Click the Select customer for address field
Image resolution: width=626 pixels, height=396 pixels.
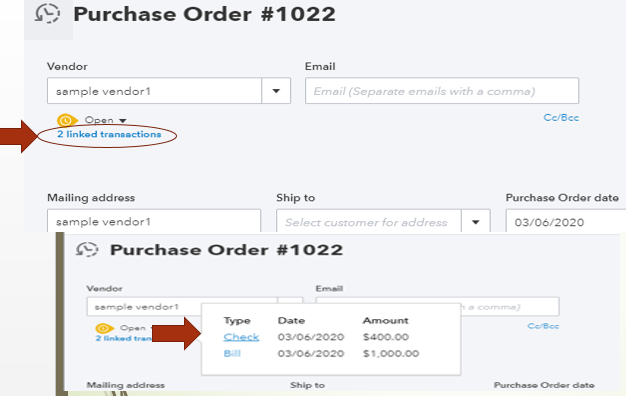pos(368,222)
